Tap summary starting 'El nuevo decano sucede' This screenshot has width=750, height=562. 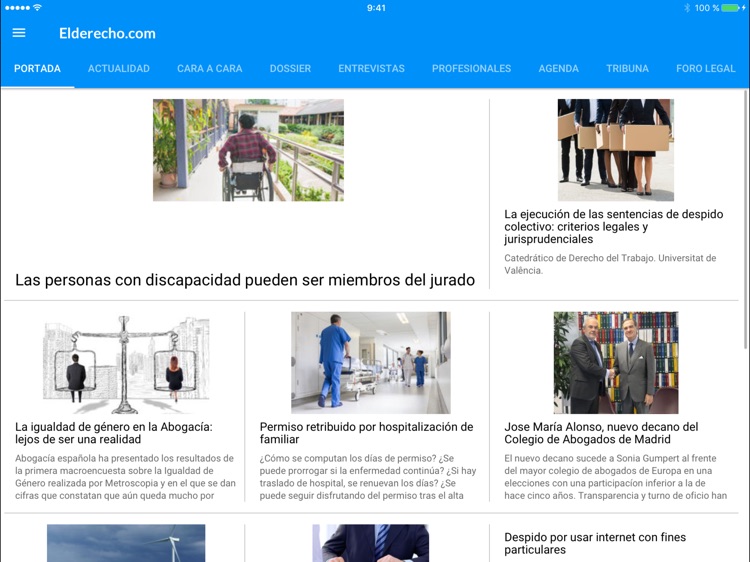pos(616,477)
